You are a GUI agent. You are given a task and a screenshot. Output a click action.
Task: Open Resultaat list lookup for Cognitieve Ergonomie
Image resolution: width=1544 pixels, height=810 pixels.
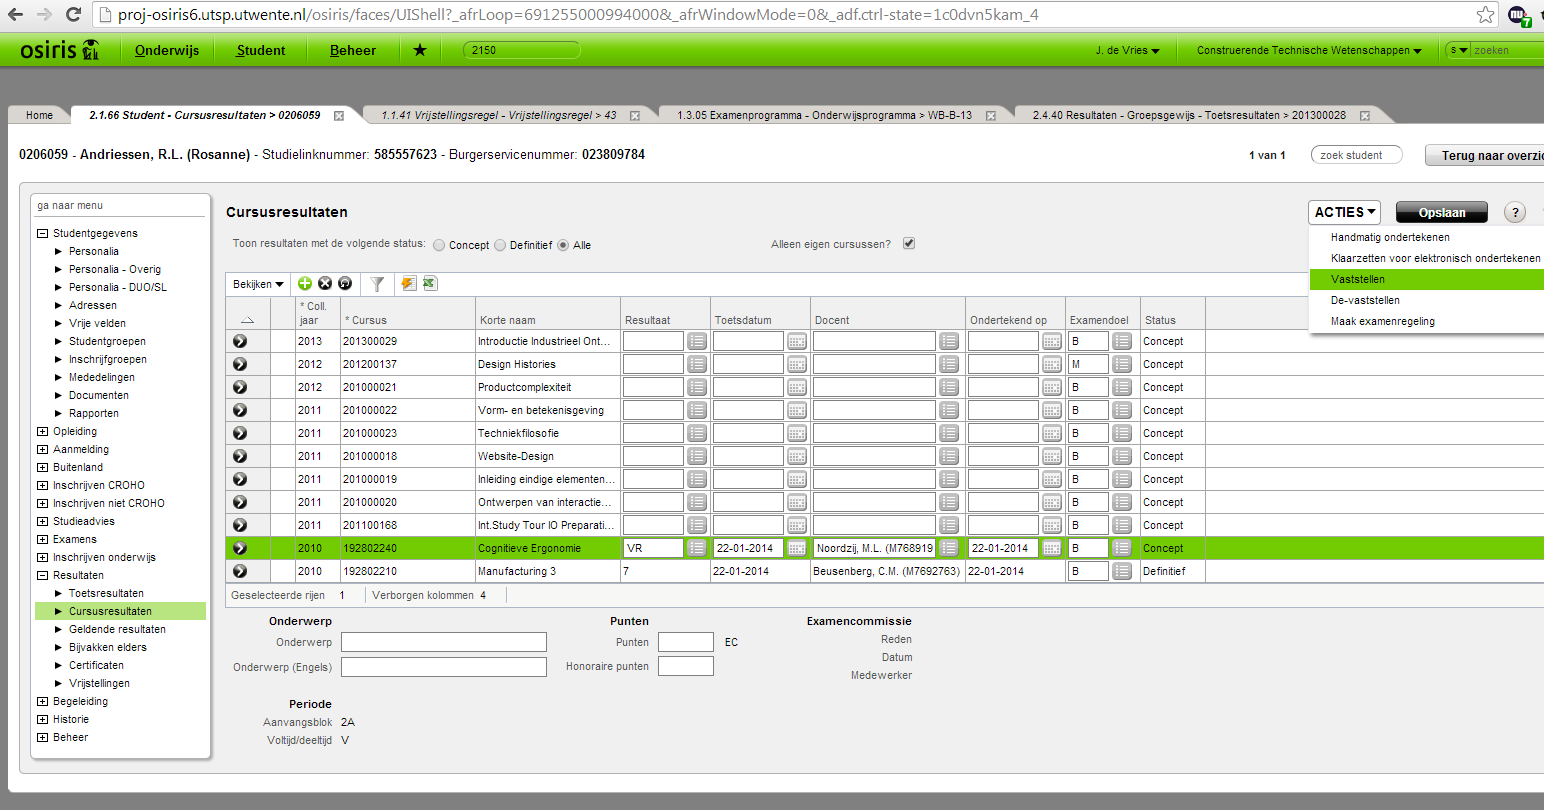click(697, 548)
